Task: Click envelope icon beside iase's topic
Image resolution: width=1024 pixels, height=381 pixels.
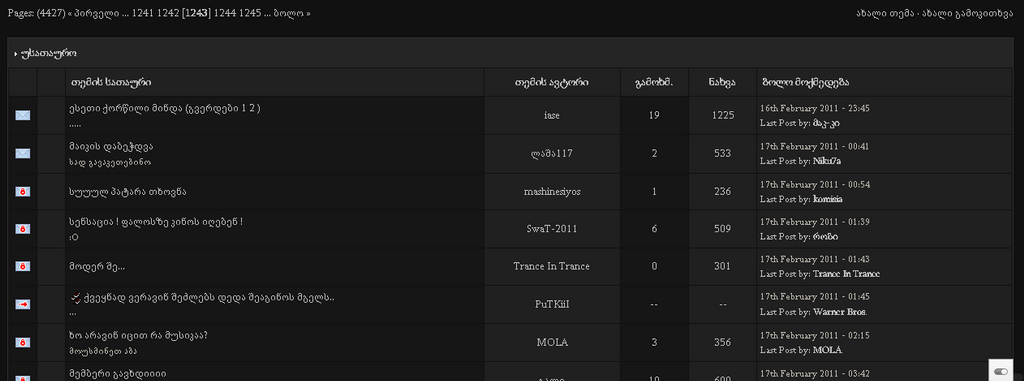Action: [x=23, y=116]
